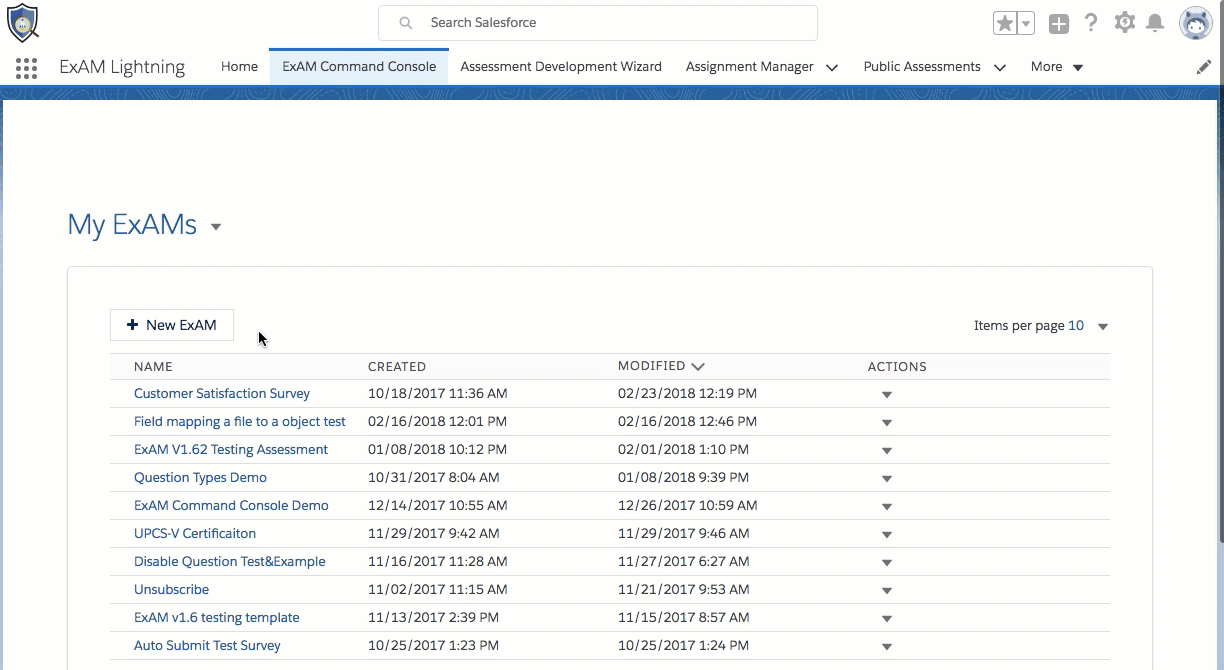1224x670 pixels.
Task: Click the ExAM shield logo
Action: (22, 22)
